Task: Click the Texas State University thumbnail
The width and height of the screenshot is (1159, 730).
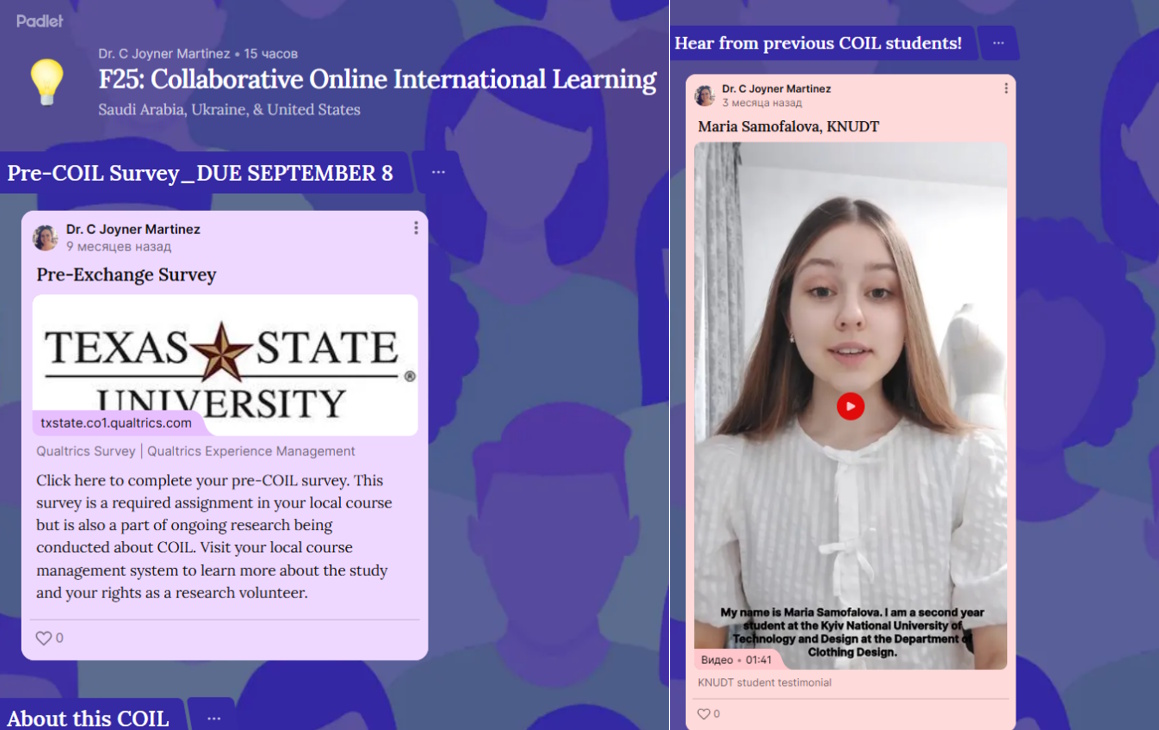Action: pos(225,360)
